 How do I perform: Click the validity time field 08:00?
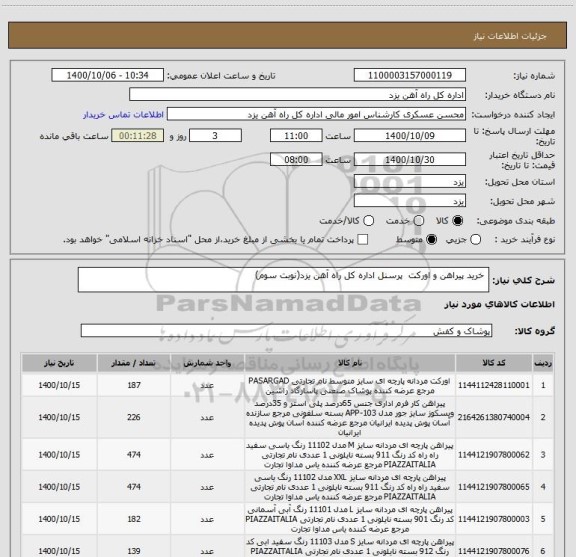(x=296, y=159)
